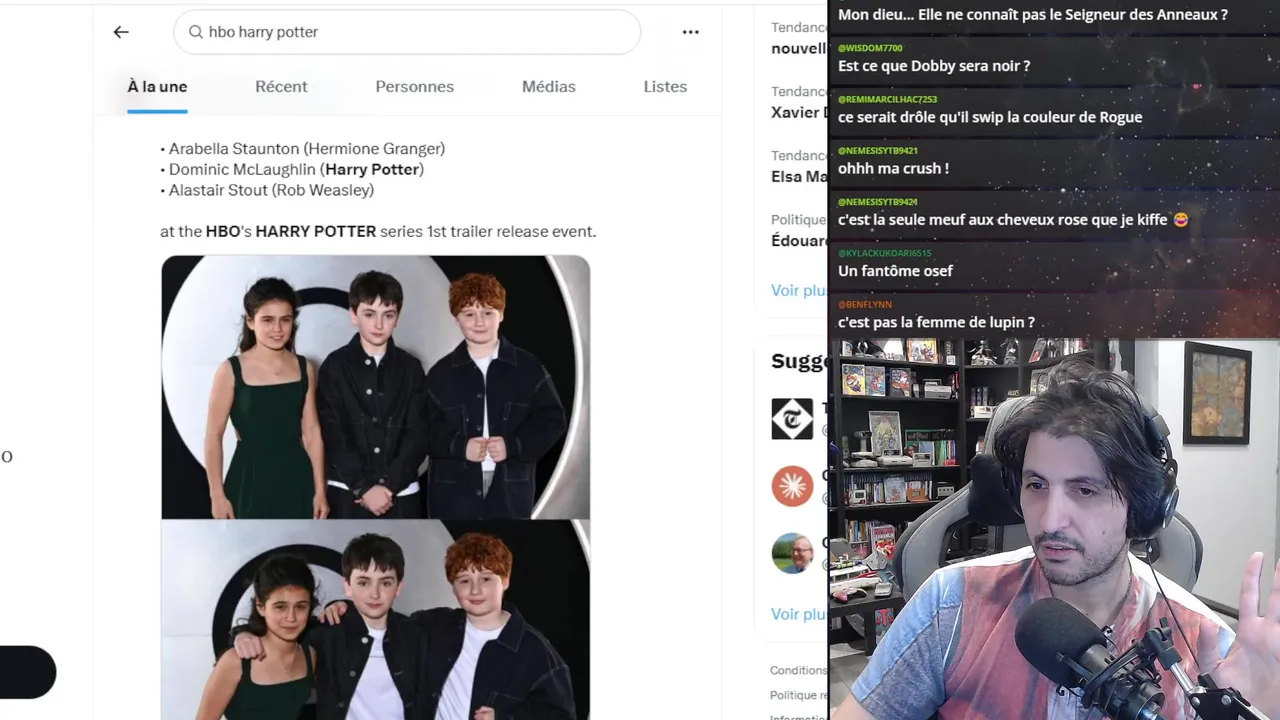Click chat message 'ohhh ma crush !'
Image resolution: width=1280 pixels, height=720 pixels.
click(x=893, y=168)
